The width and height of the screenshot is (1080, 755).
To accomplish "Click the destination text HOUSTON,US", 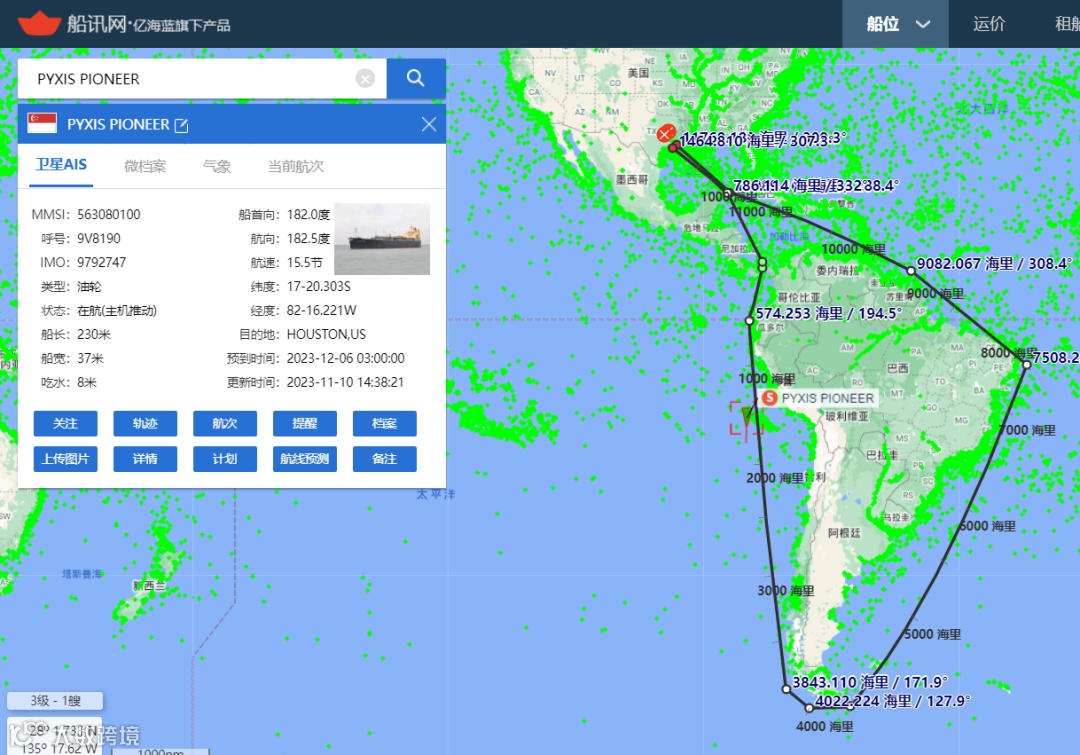I will click(x=326, y=334).
